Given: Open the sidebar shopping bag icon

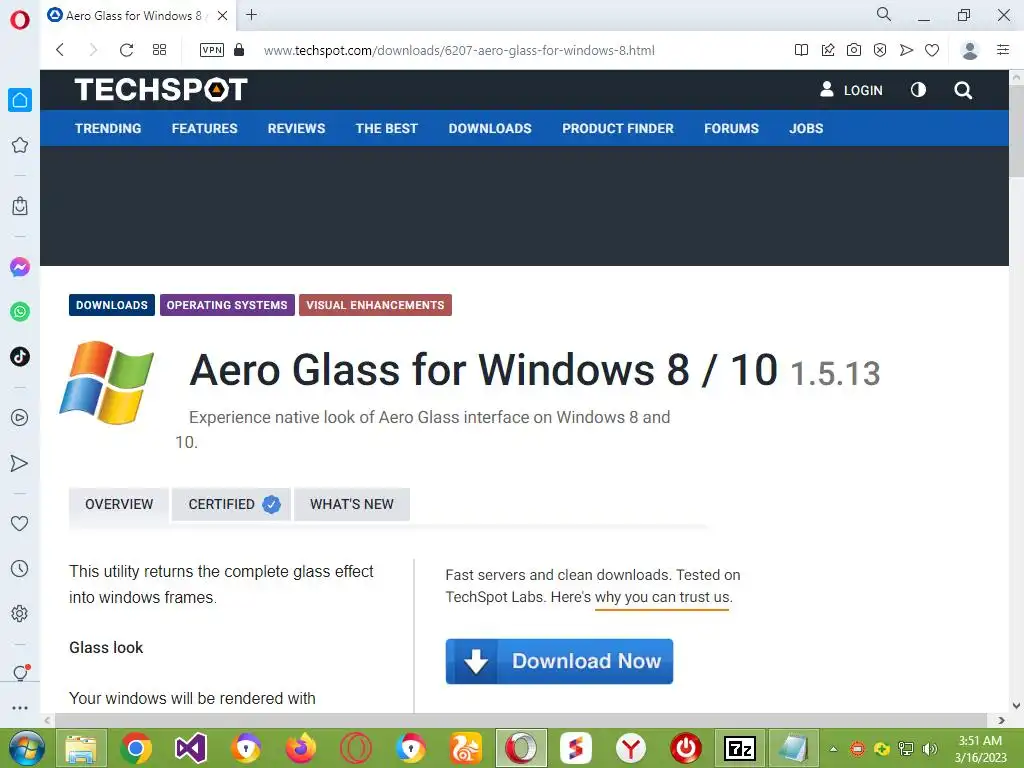Looking at the screenshot, I should (x=20, y=206).
